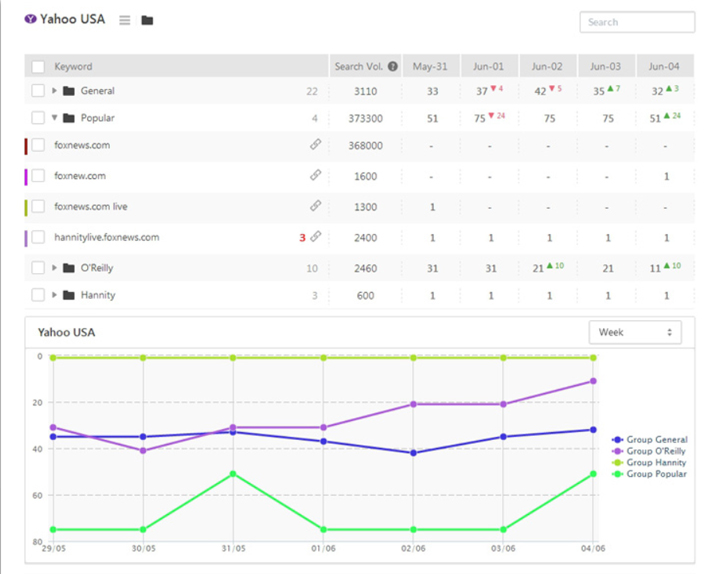Click Popular Jun-04 rank 51
Screen dimensions: 720x574
tap(655, 118)
